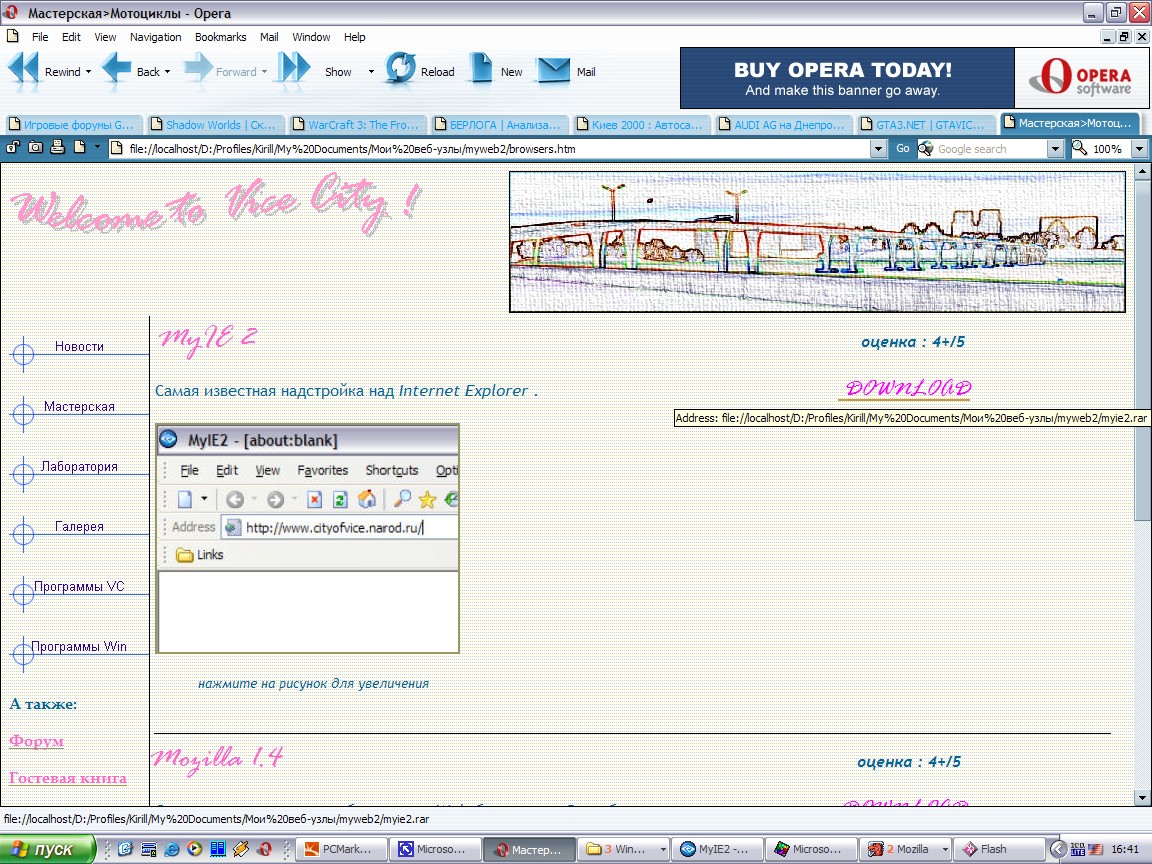
Task: Open the Navigation menu
Action: coord(155,37)
